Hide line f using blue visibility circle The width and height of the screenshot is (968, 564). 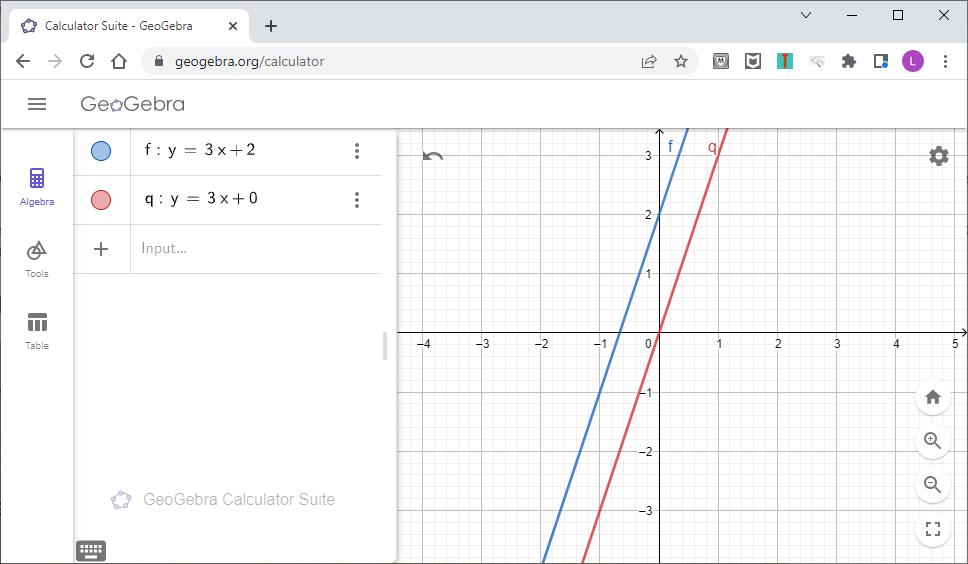pyautogui.click(x=101, y=151)
